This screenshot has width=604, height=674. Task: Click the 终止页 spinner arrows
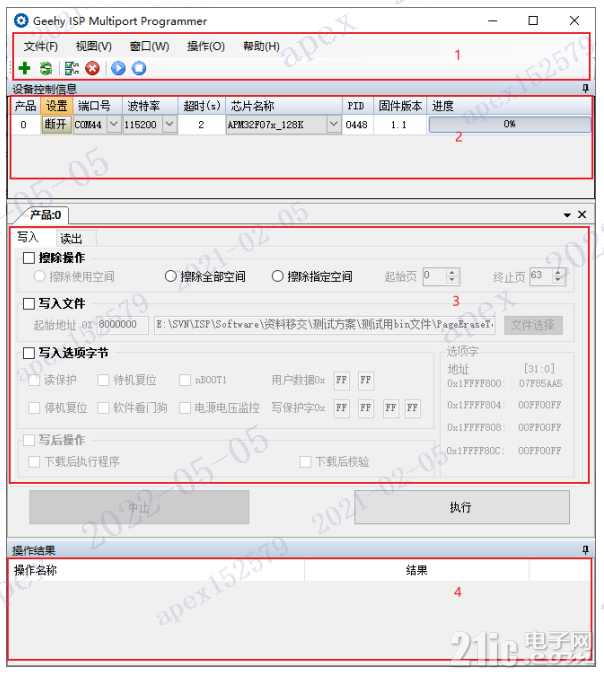coord(558,276)
